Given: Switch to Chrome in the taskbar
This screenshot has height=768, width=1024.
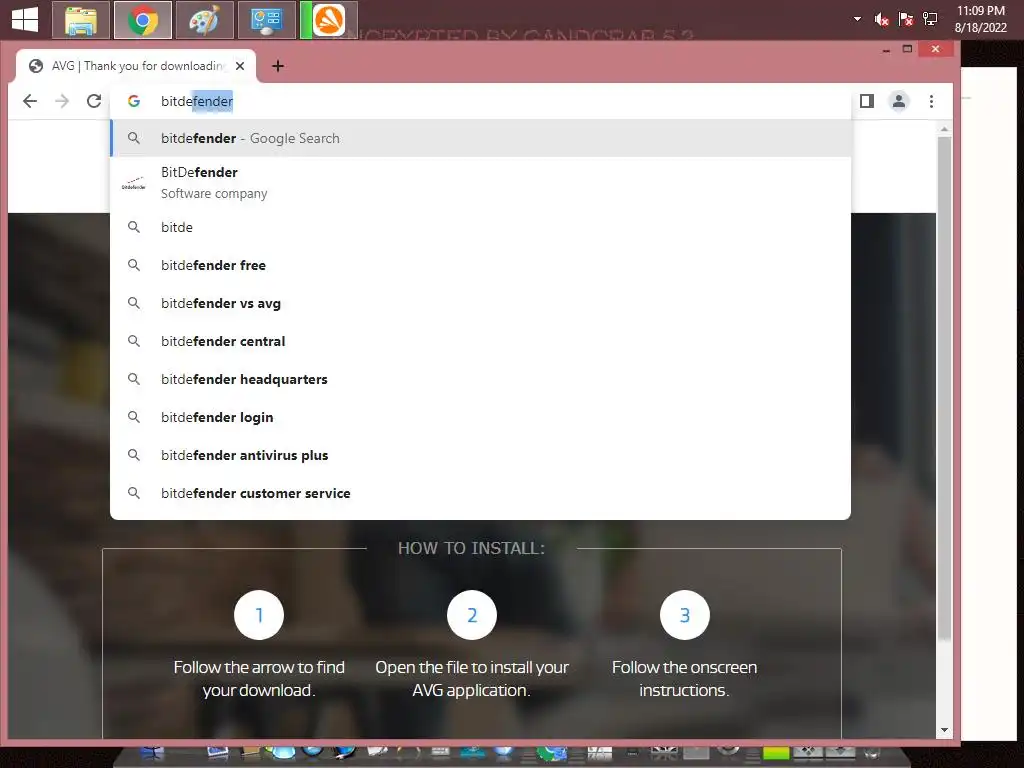Looking at the screenshot, I should (x=142, y=20).
